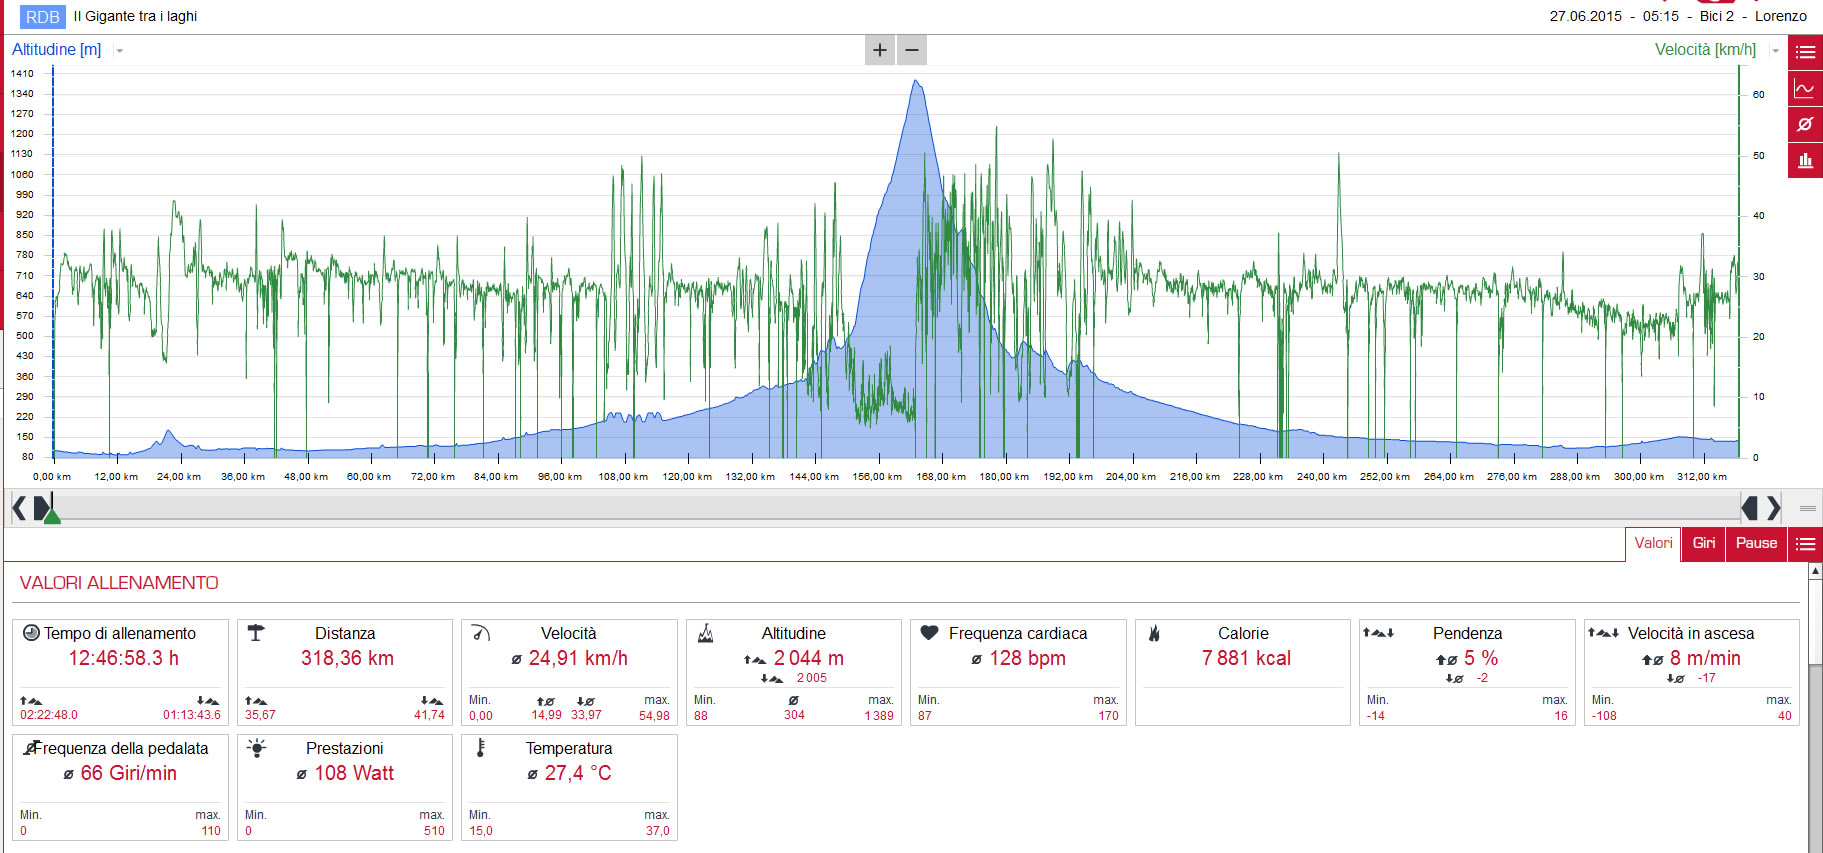Click the flame icon for Calorie

click(x=1154, y=633)
